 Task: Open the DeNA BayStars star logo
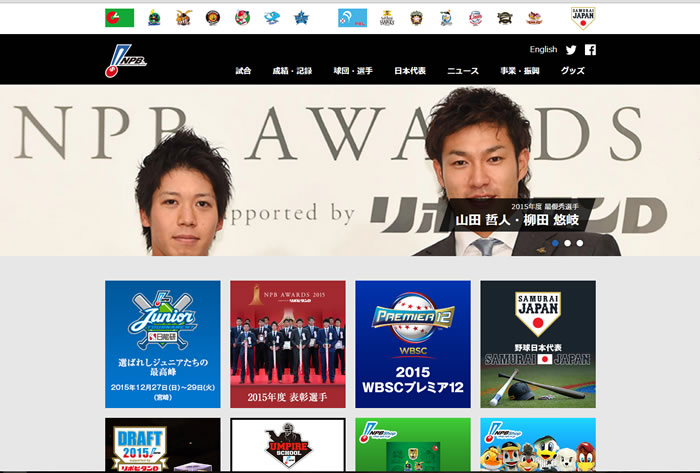point(301,18)
